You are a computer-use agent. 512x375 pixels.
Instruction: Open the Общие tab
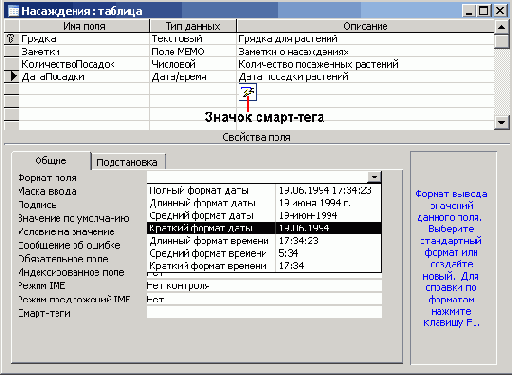tap(51, 161)
